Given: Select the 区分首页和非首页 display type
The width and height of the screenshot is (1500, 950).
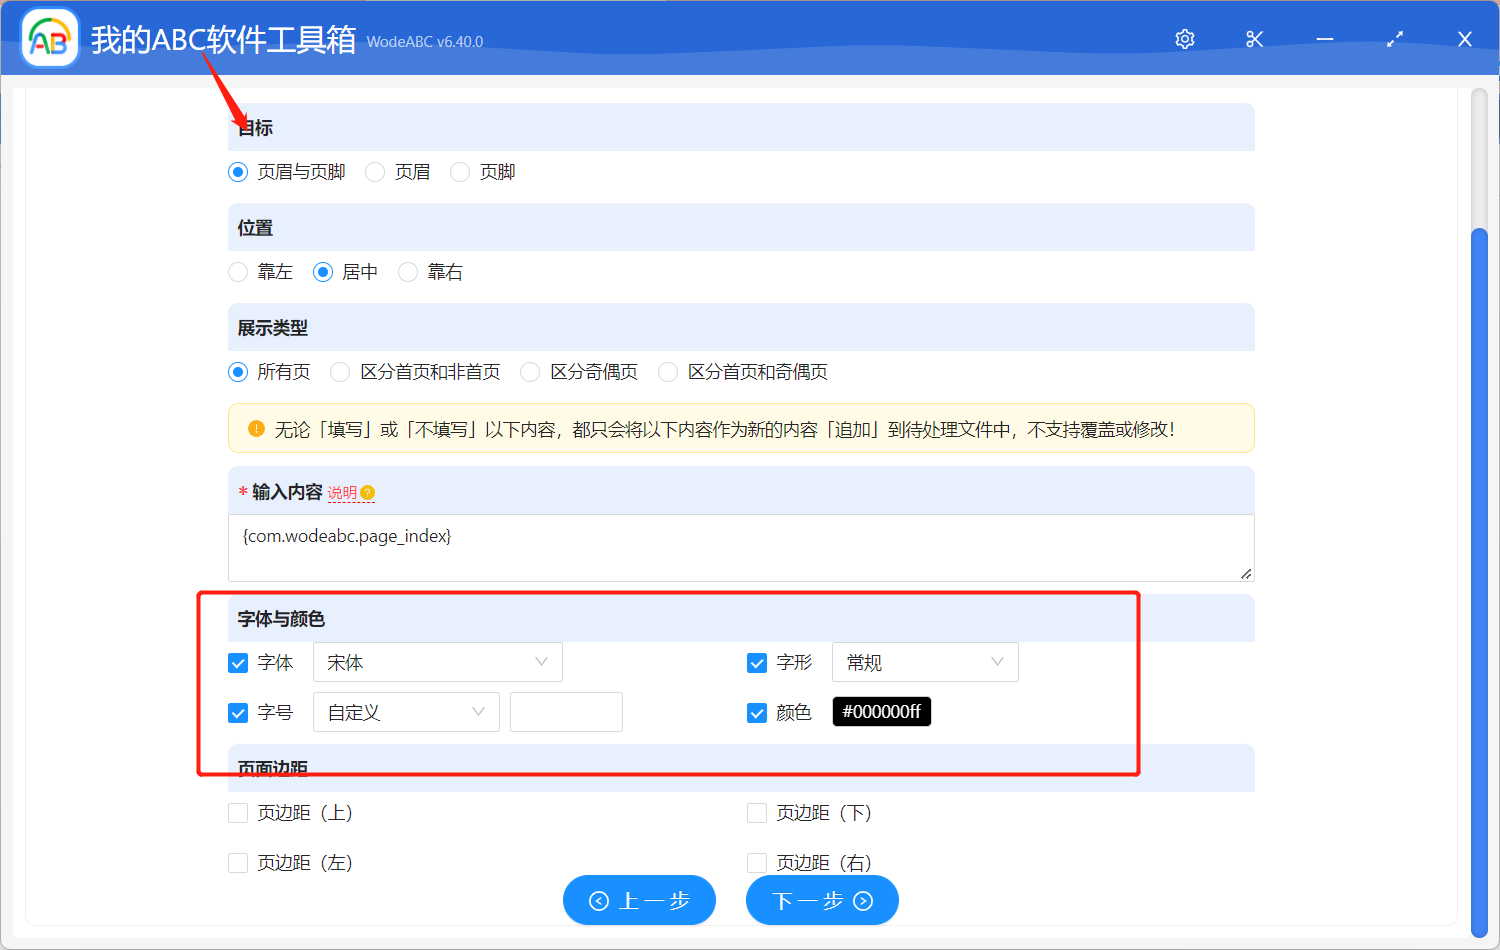Looking at the screenshot, I should point(340,371).
